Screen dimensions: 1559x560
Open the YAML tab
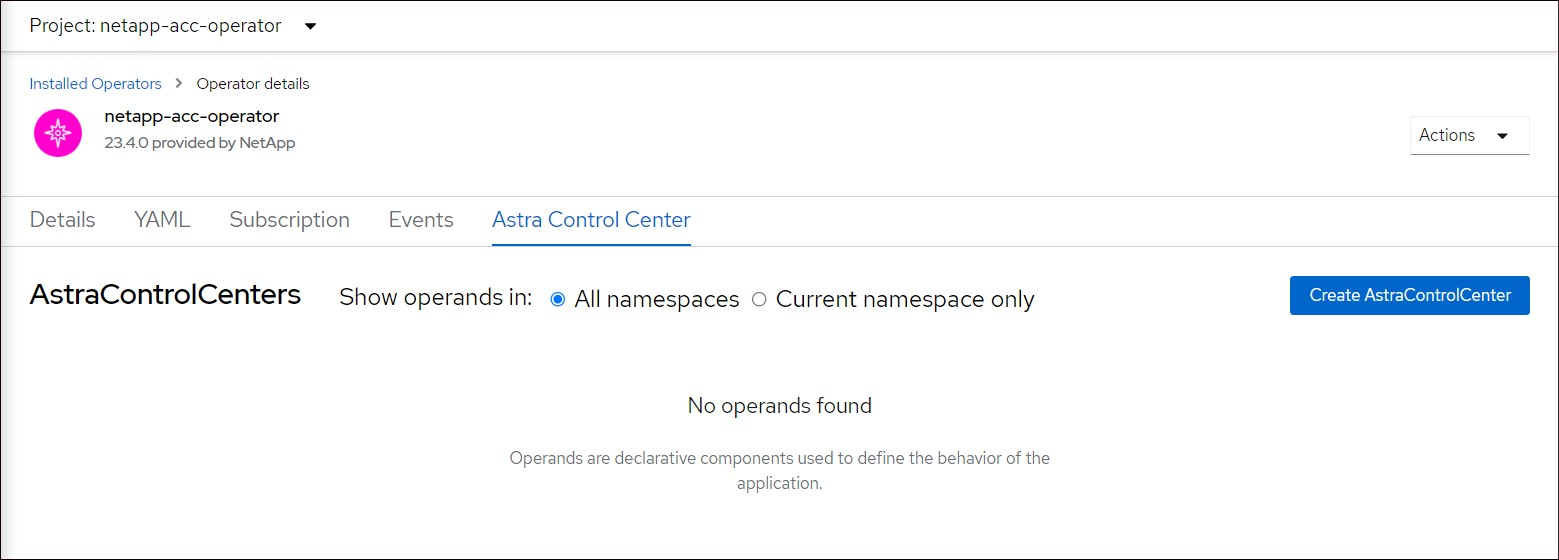pyautogui.click(x=162, y=220)
